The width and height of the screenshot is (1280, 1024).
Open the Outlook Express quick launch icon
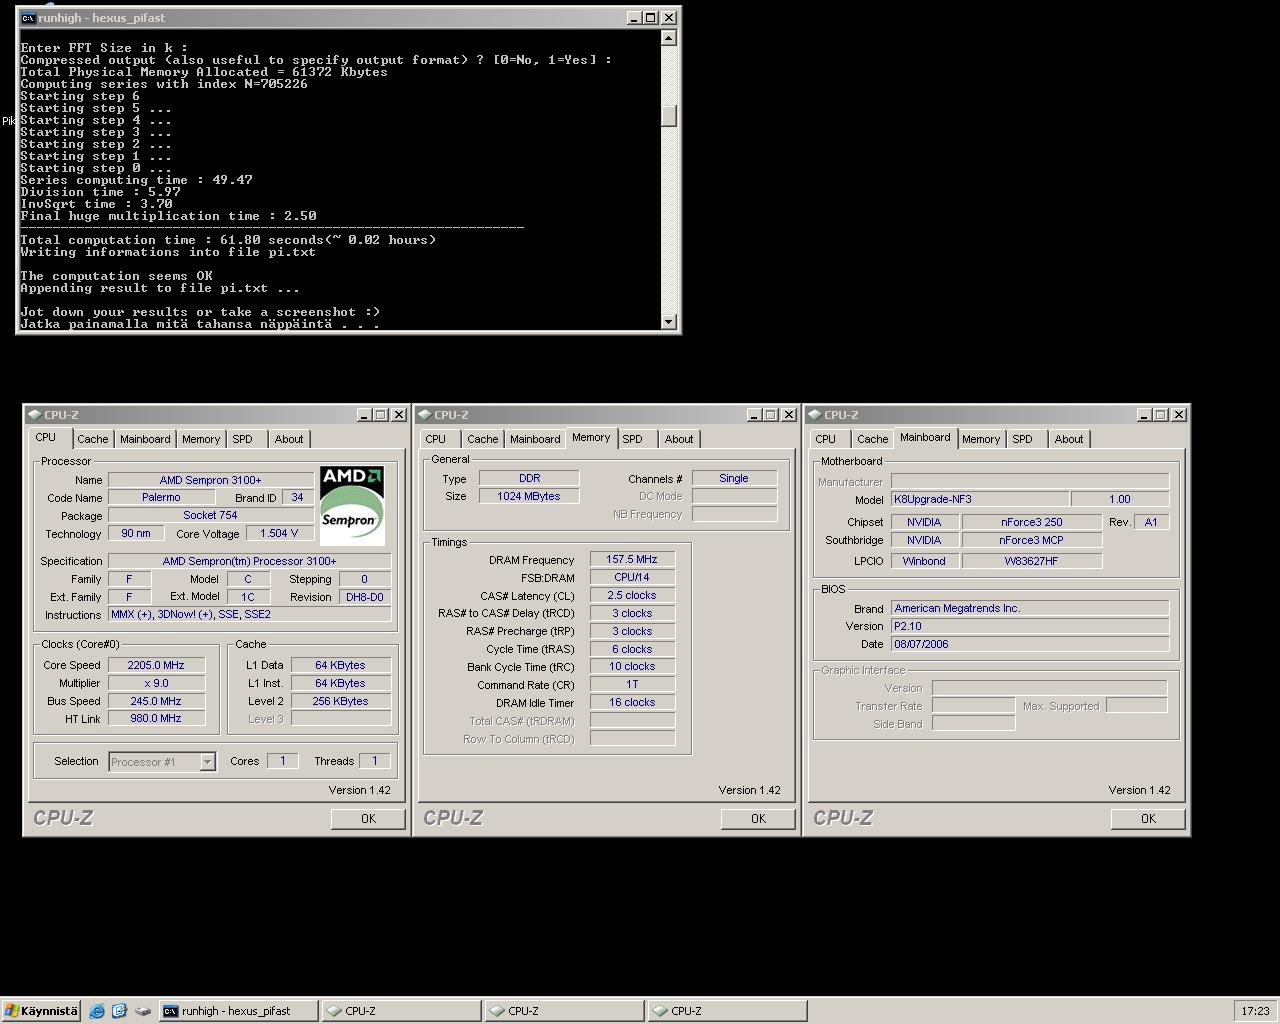point(119,1011)
